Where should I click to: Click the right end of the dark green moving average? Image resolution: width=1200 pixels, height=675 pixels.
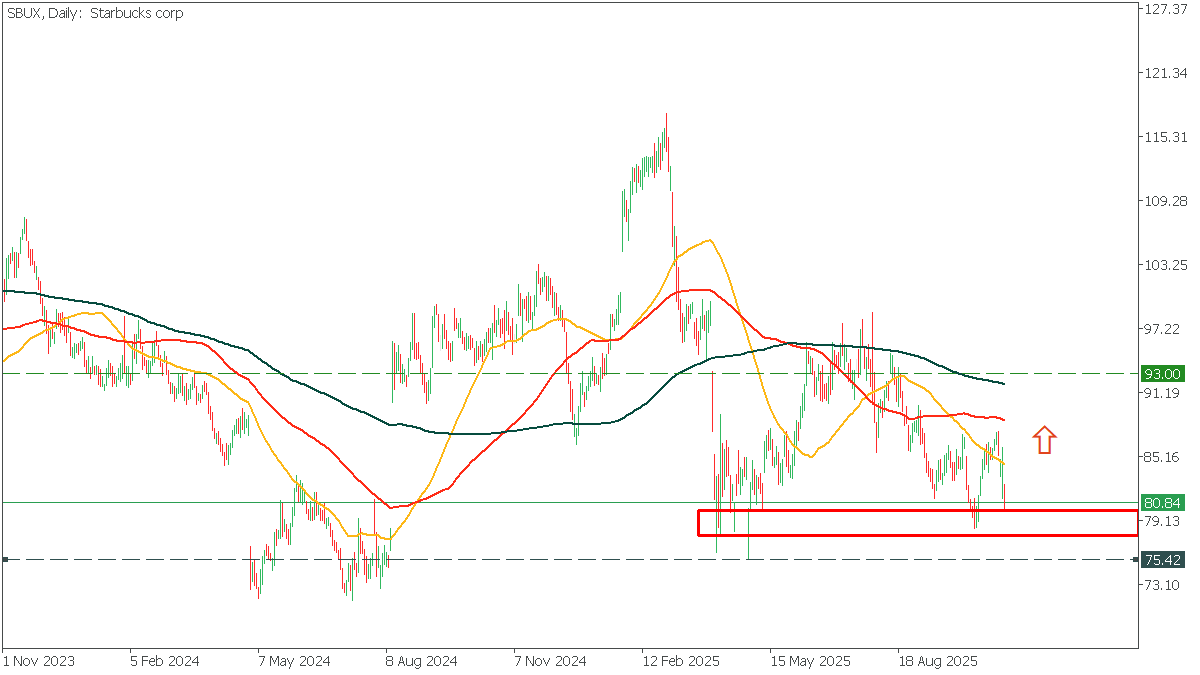[1003, 383]
